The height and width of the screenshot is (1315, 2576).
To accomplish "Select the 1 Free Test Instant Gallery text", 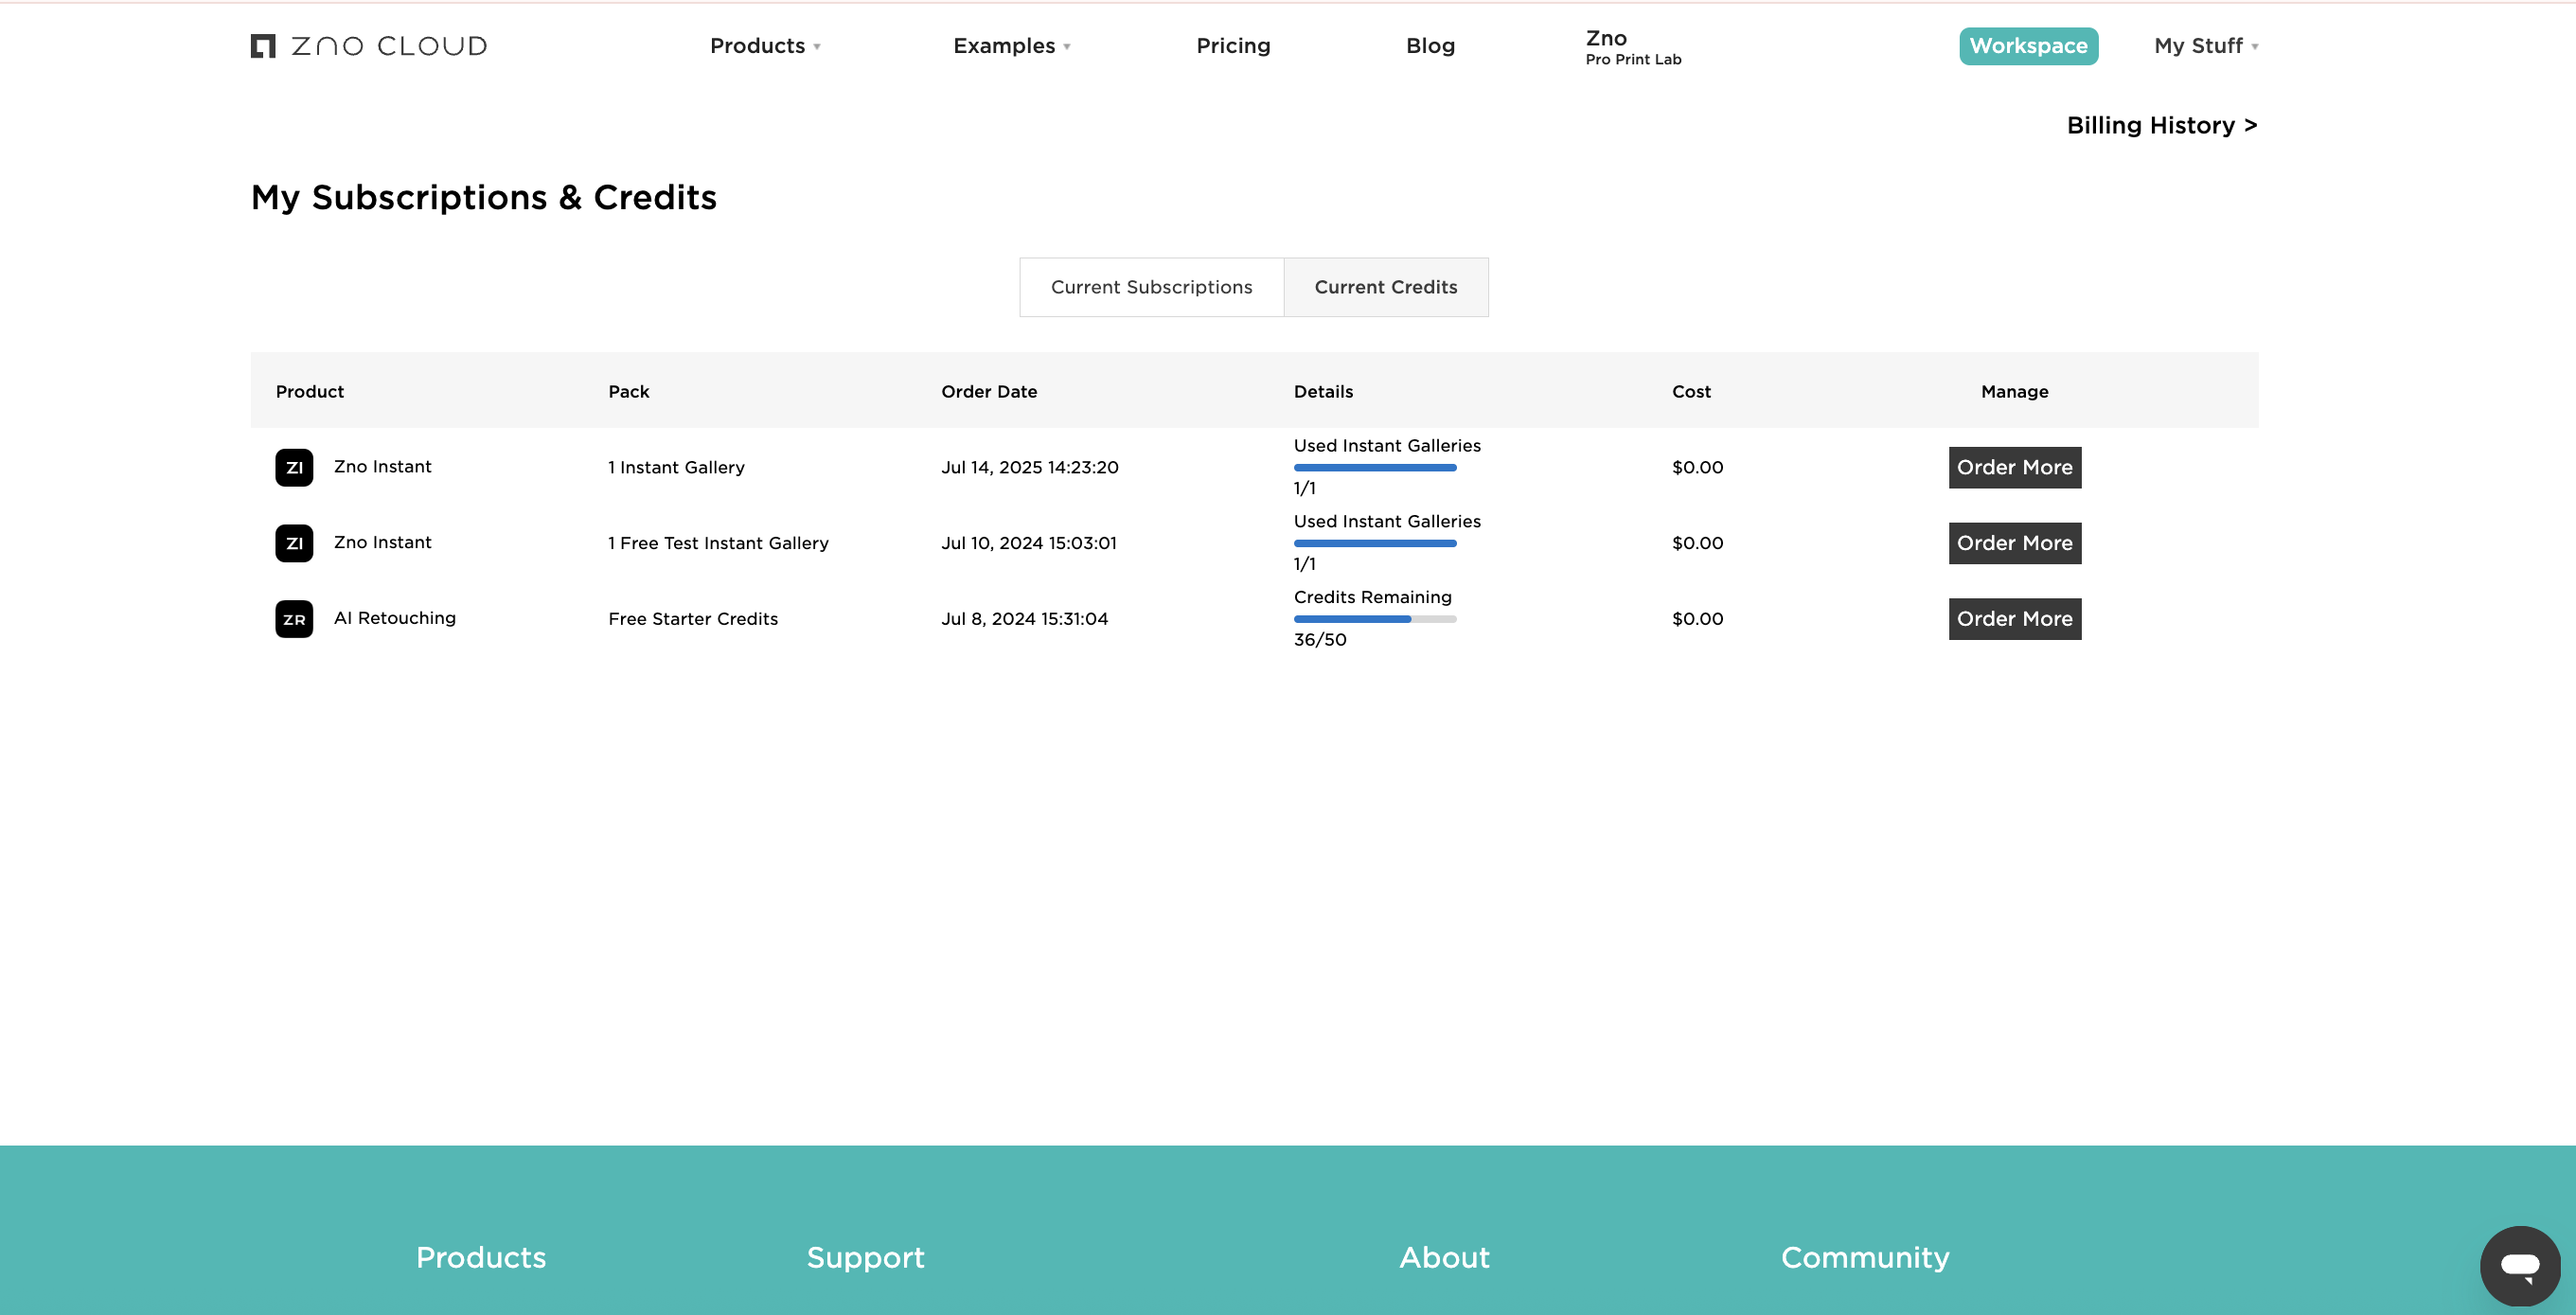I will coord(718,543).
